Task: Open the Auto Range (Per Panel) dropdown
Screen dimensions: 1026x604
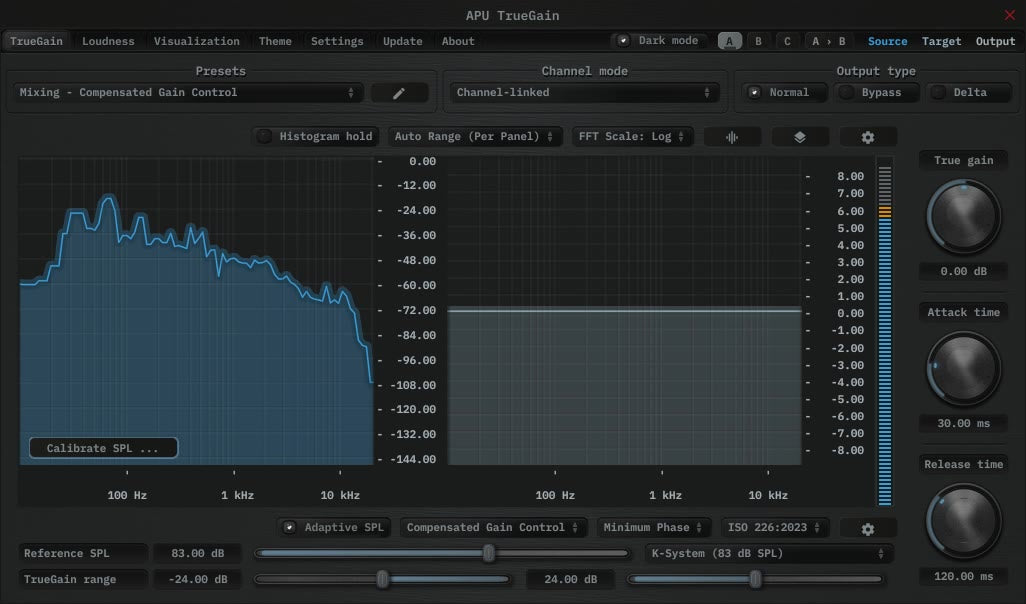Action: [474, 136]
